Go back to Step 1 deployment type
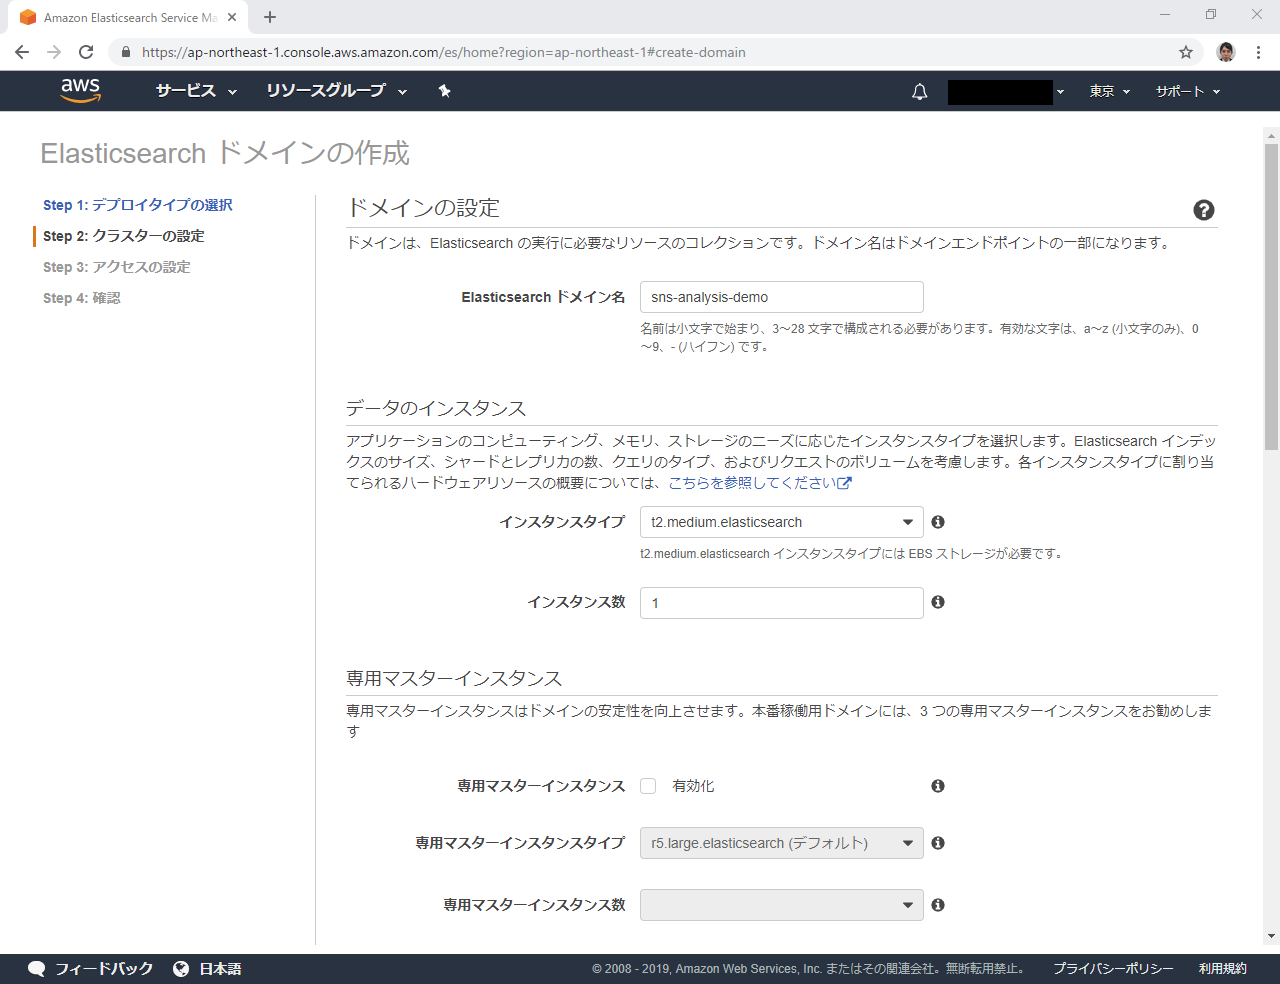This screenshot has width=1280, height=984. click(x=138, y=205)
